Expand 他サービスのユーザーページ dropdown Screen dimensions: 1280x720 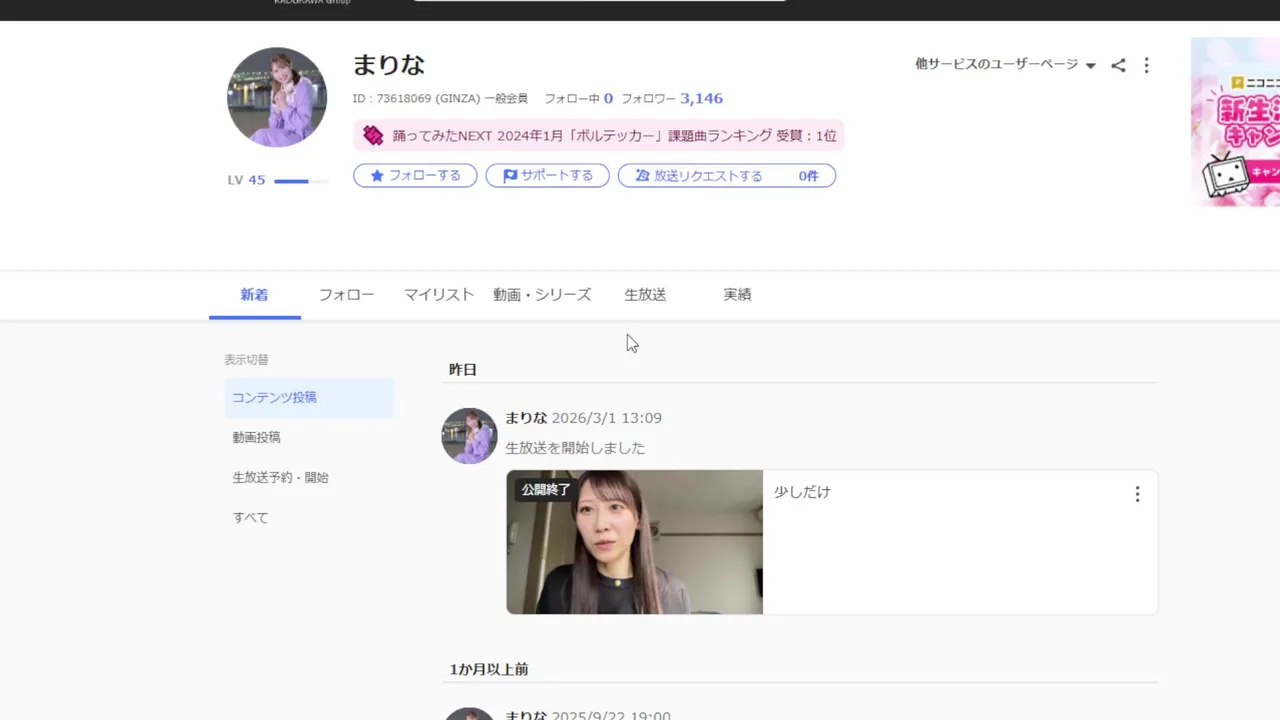click(x=1005, y=64)
